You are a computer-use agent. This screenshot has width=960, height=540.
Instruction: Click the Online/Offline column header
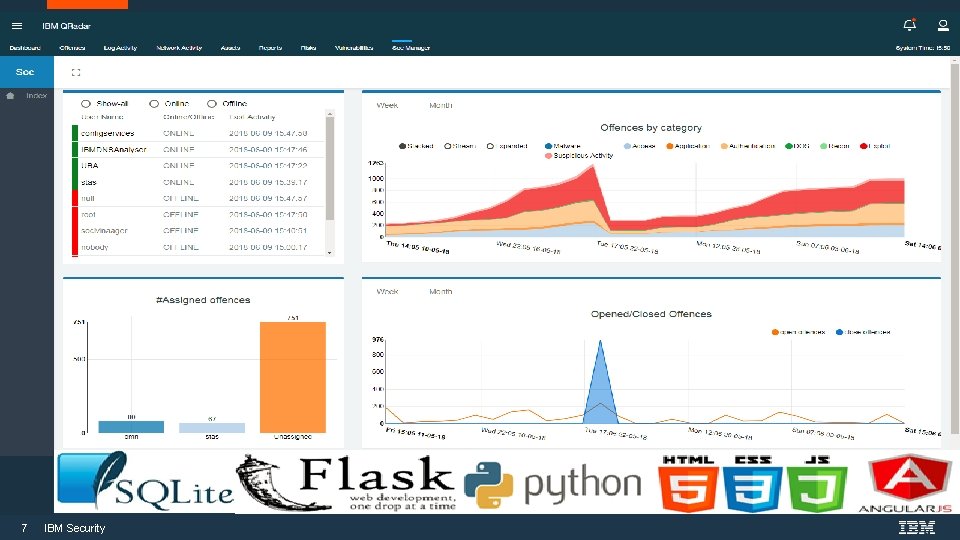(x=189, y=117)
